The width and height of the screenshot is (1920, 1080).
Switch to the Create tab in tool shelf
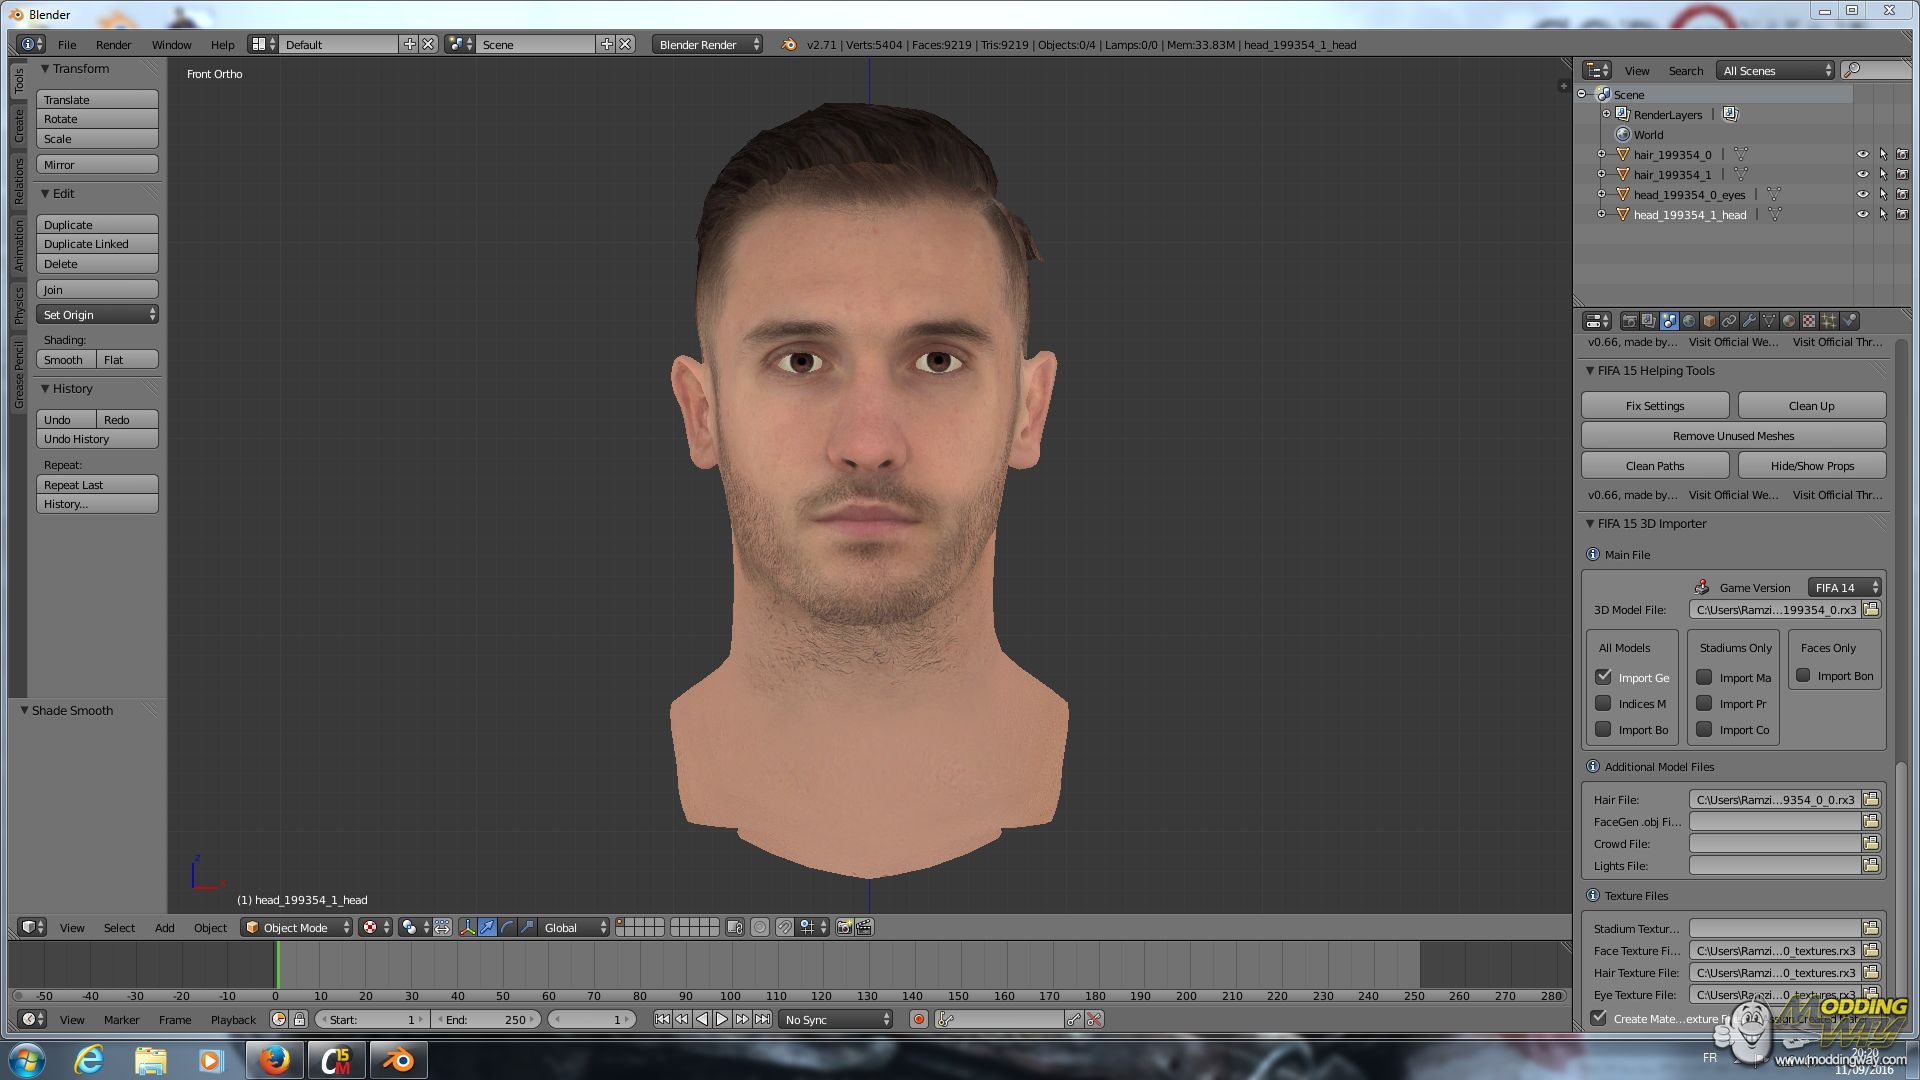tap(18, 126)
